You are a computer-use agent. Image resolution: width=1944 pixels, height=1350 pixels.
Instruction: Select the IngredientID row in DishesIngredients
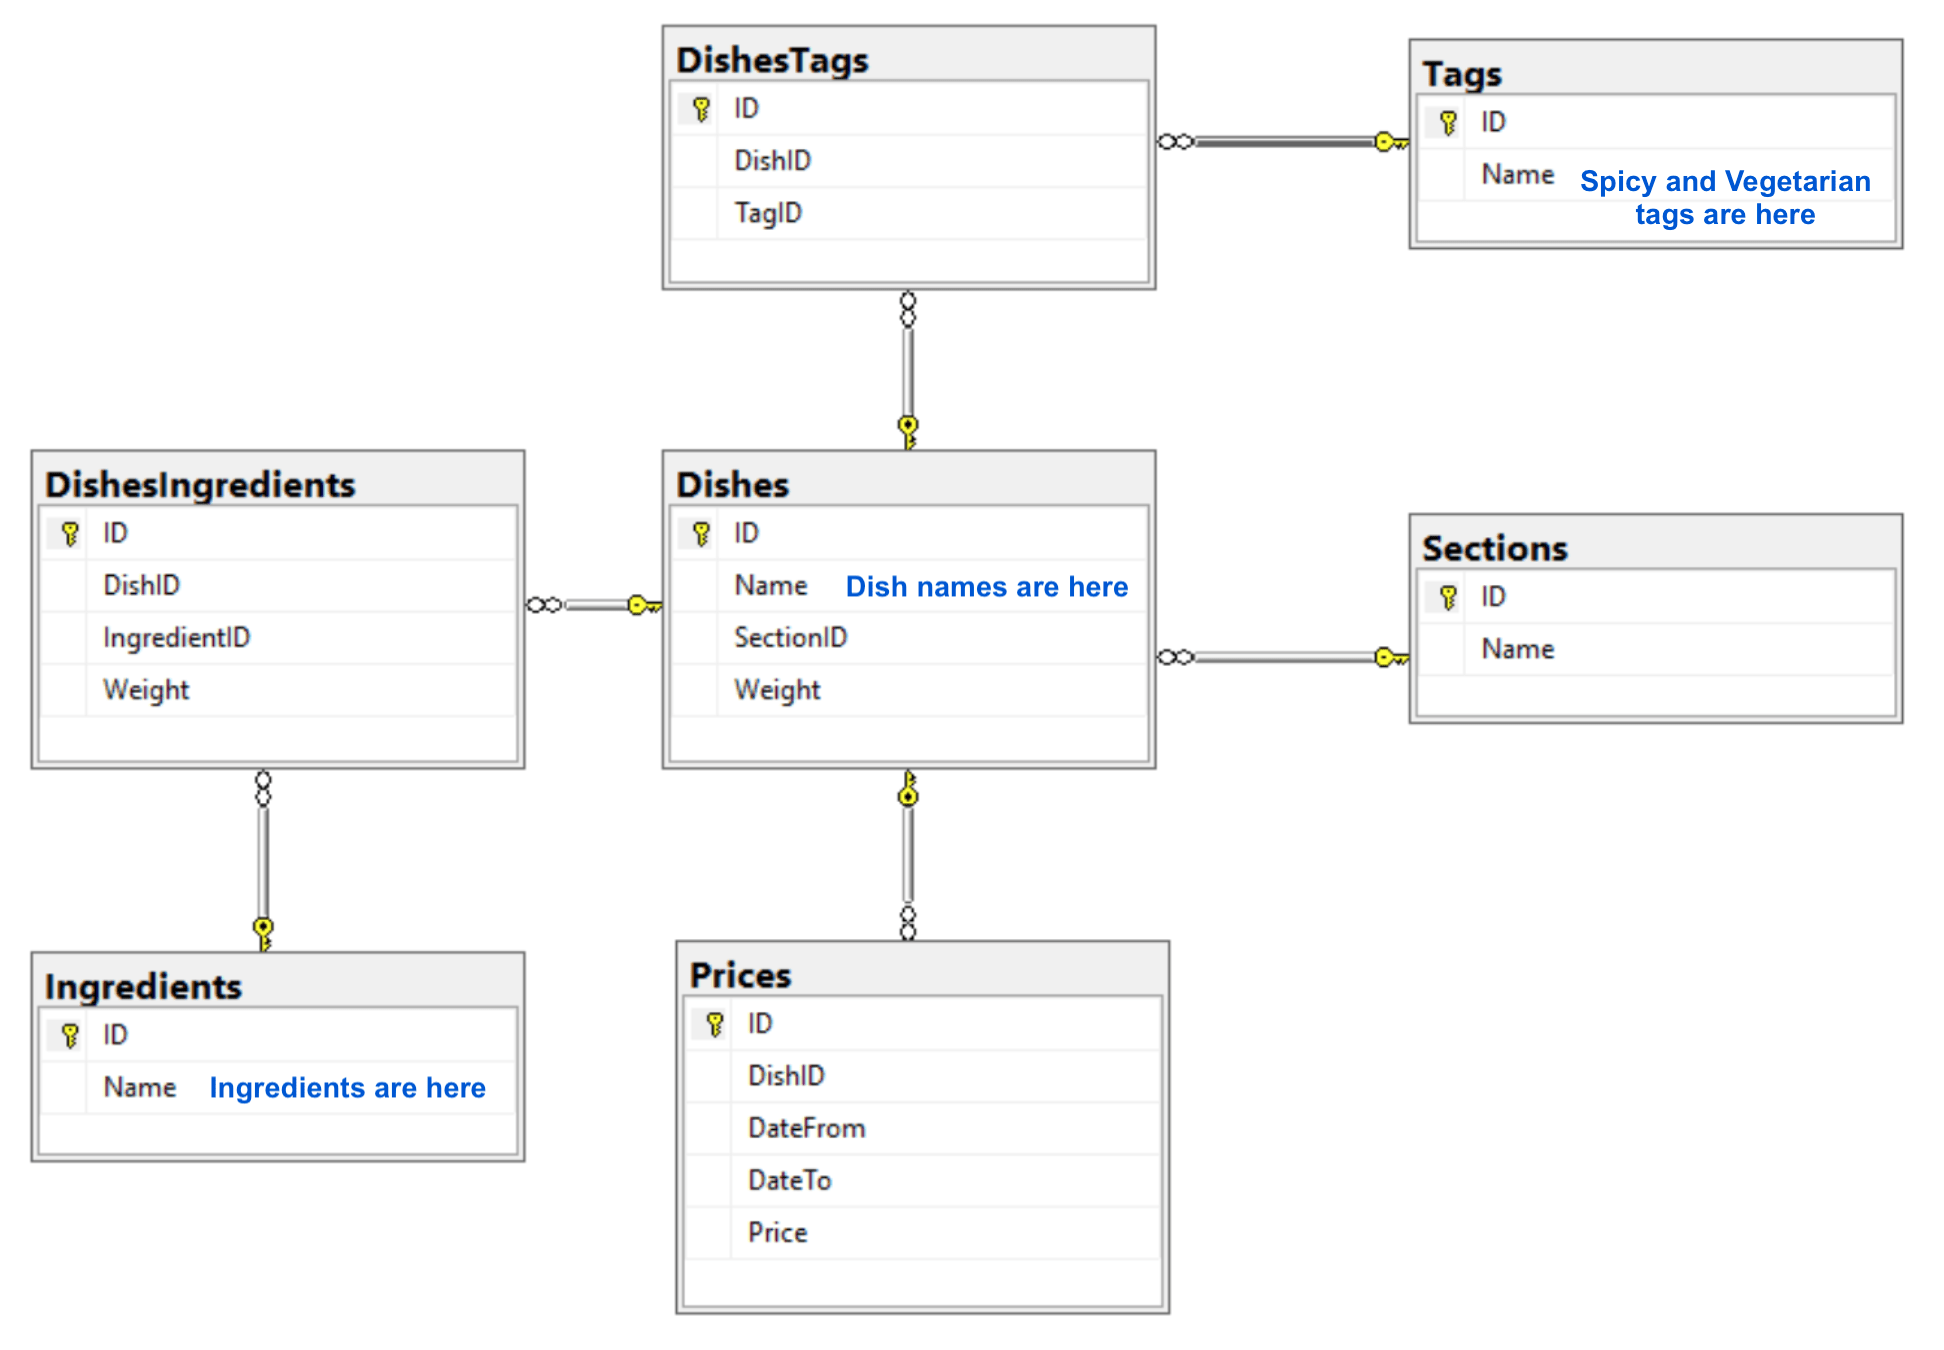(x=176, y=637)
